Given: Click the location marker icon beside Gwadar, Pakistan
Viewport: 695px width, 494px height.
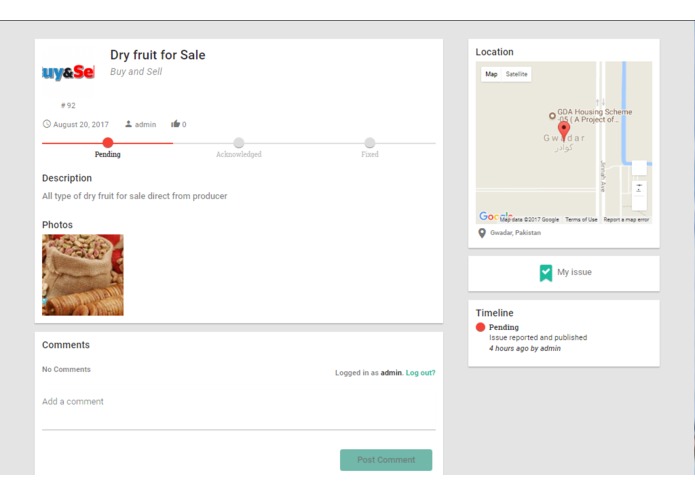Looking at the screenshot, I should click(482, 233).
